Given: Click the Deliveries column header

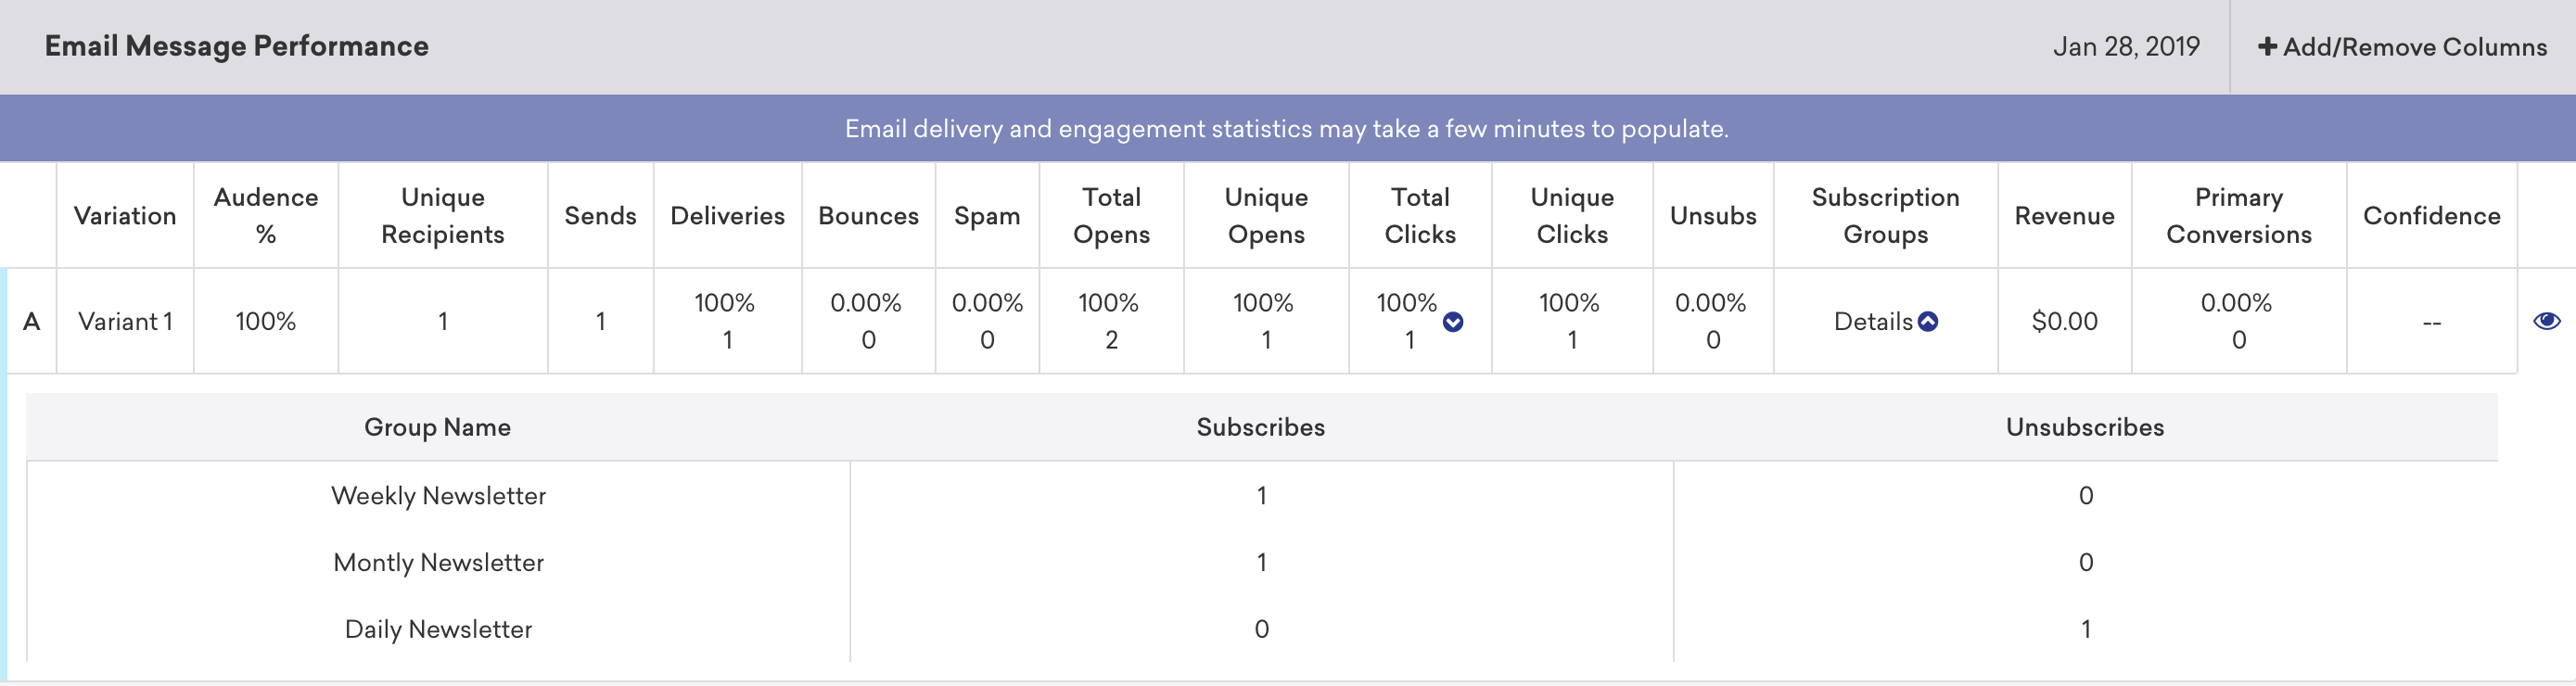Looking at the screenshot, I should [727, 216].
